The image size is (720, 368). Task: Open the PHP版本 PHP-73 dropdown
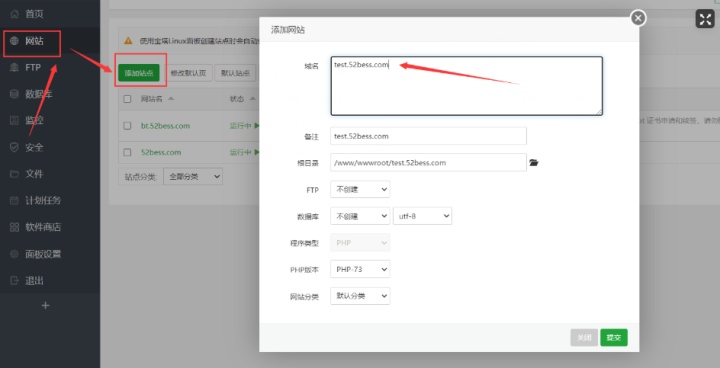pos(360,269)
